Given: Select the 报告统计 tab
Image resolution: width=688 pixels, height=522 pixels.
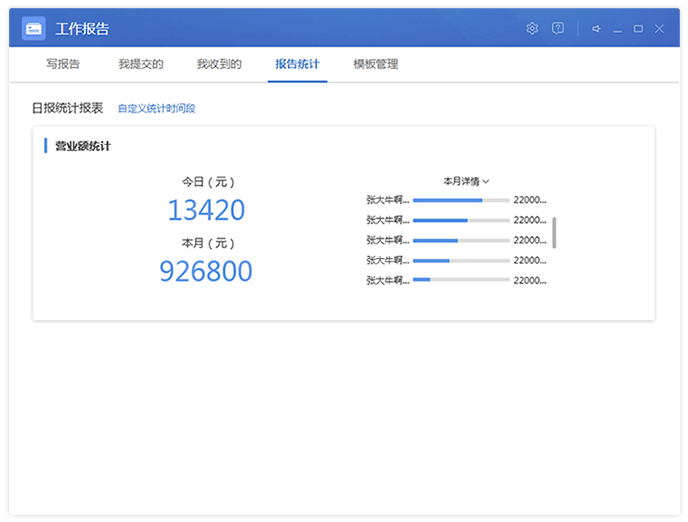Looking at the screenshot, I should [298, 64].
